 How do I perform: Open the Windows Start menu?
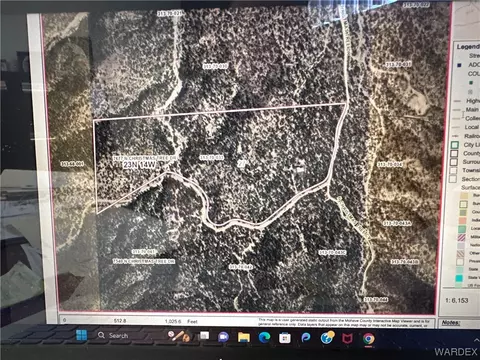tap(82, 335)
